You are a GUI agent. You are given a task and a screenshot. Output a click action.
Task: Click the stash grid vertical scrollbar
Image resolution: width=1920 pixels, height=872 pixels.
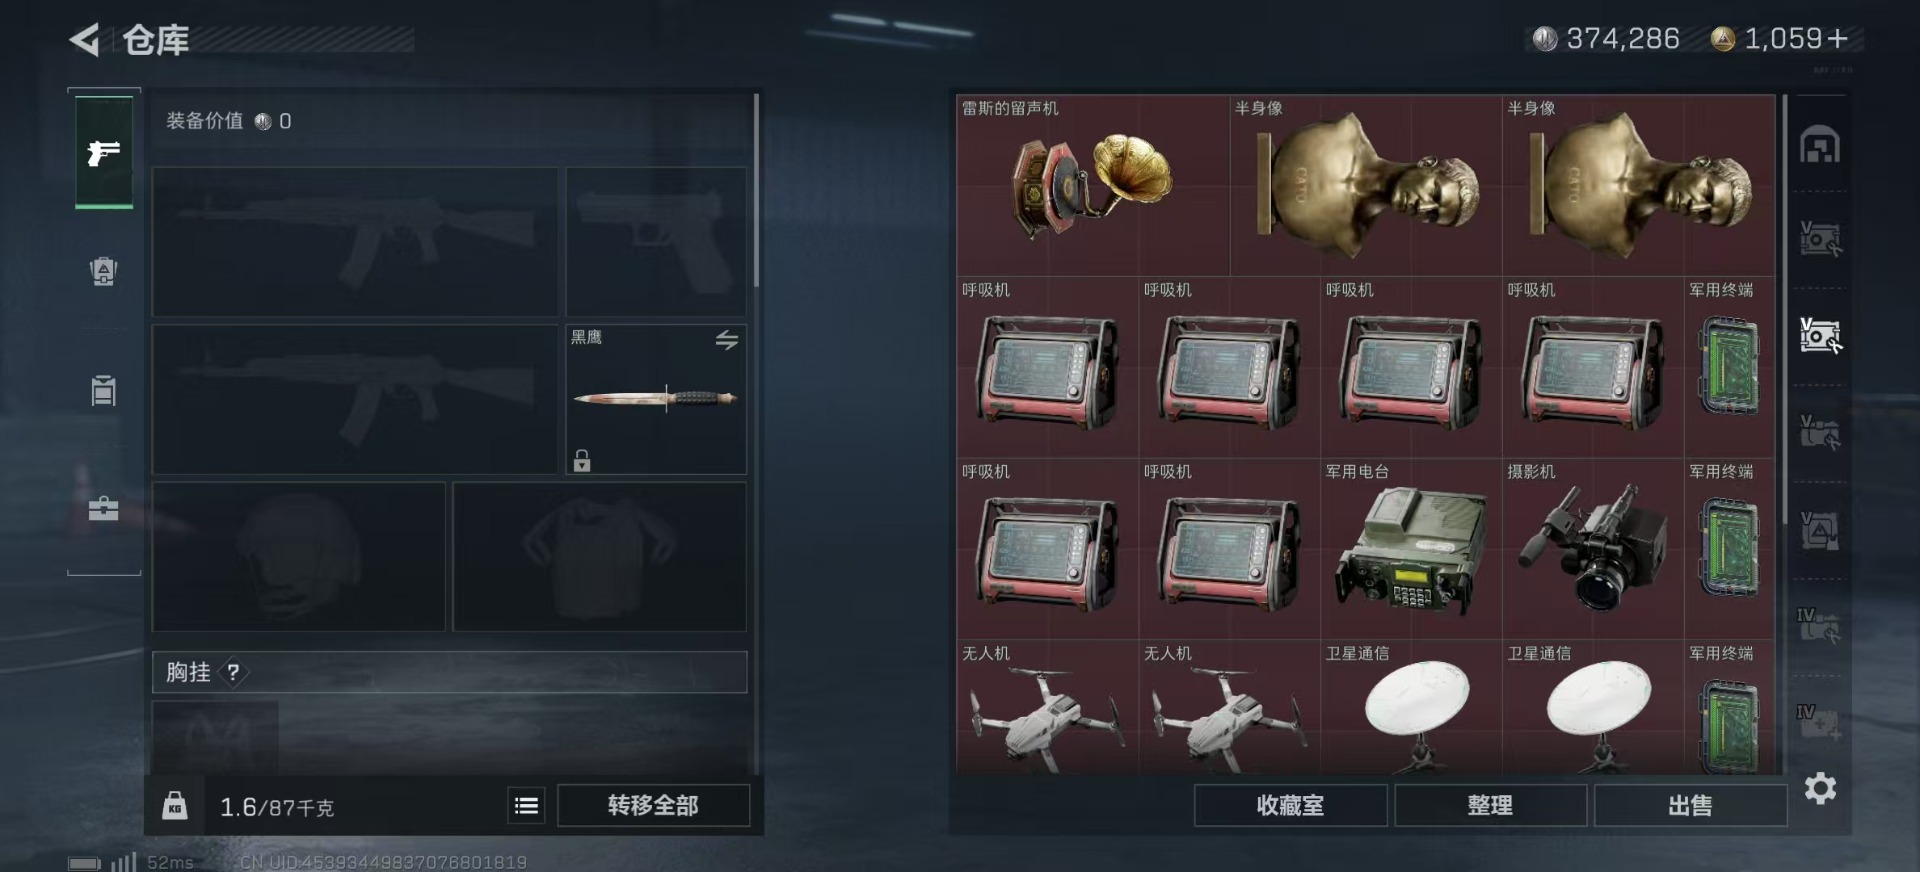pyautogui.click(x=1785, y=310)
